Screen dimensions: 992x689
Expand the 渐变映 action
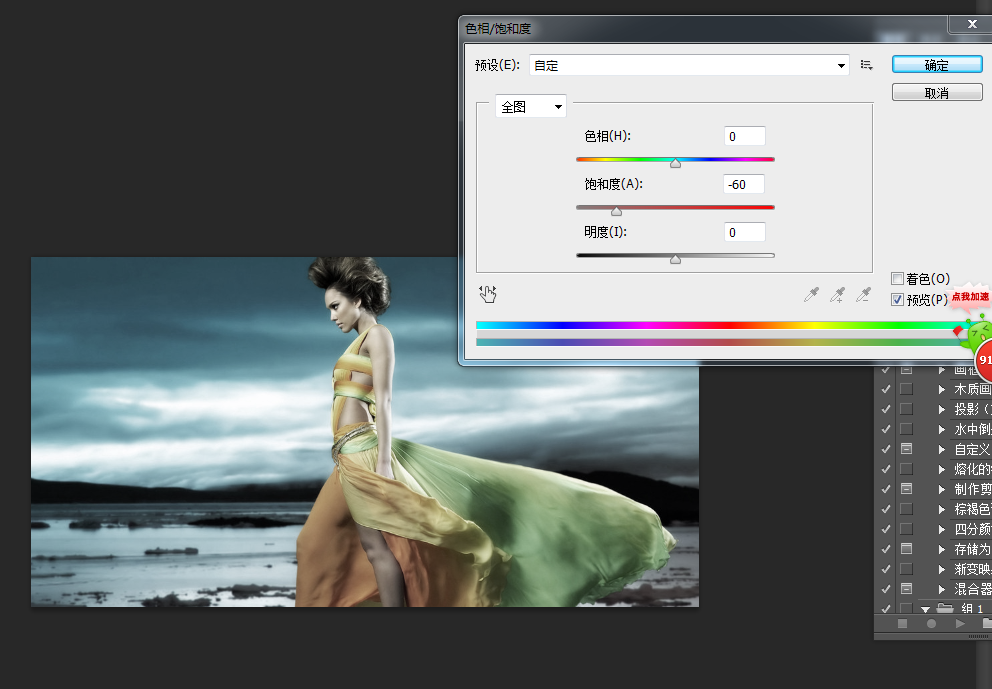[x=942, y=569]
